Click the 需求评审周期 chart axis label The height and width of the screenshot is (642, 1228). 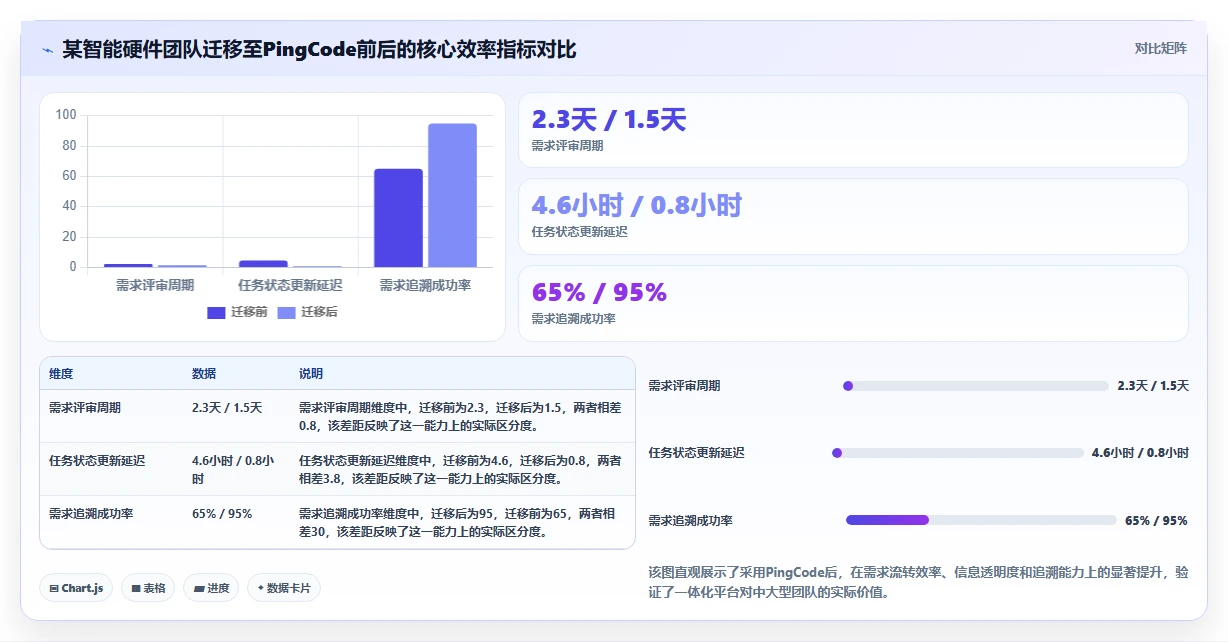point(155,285)
